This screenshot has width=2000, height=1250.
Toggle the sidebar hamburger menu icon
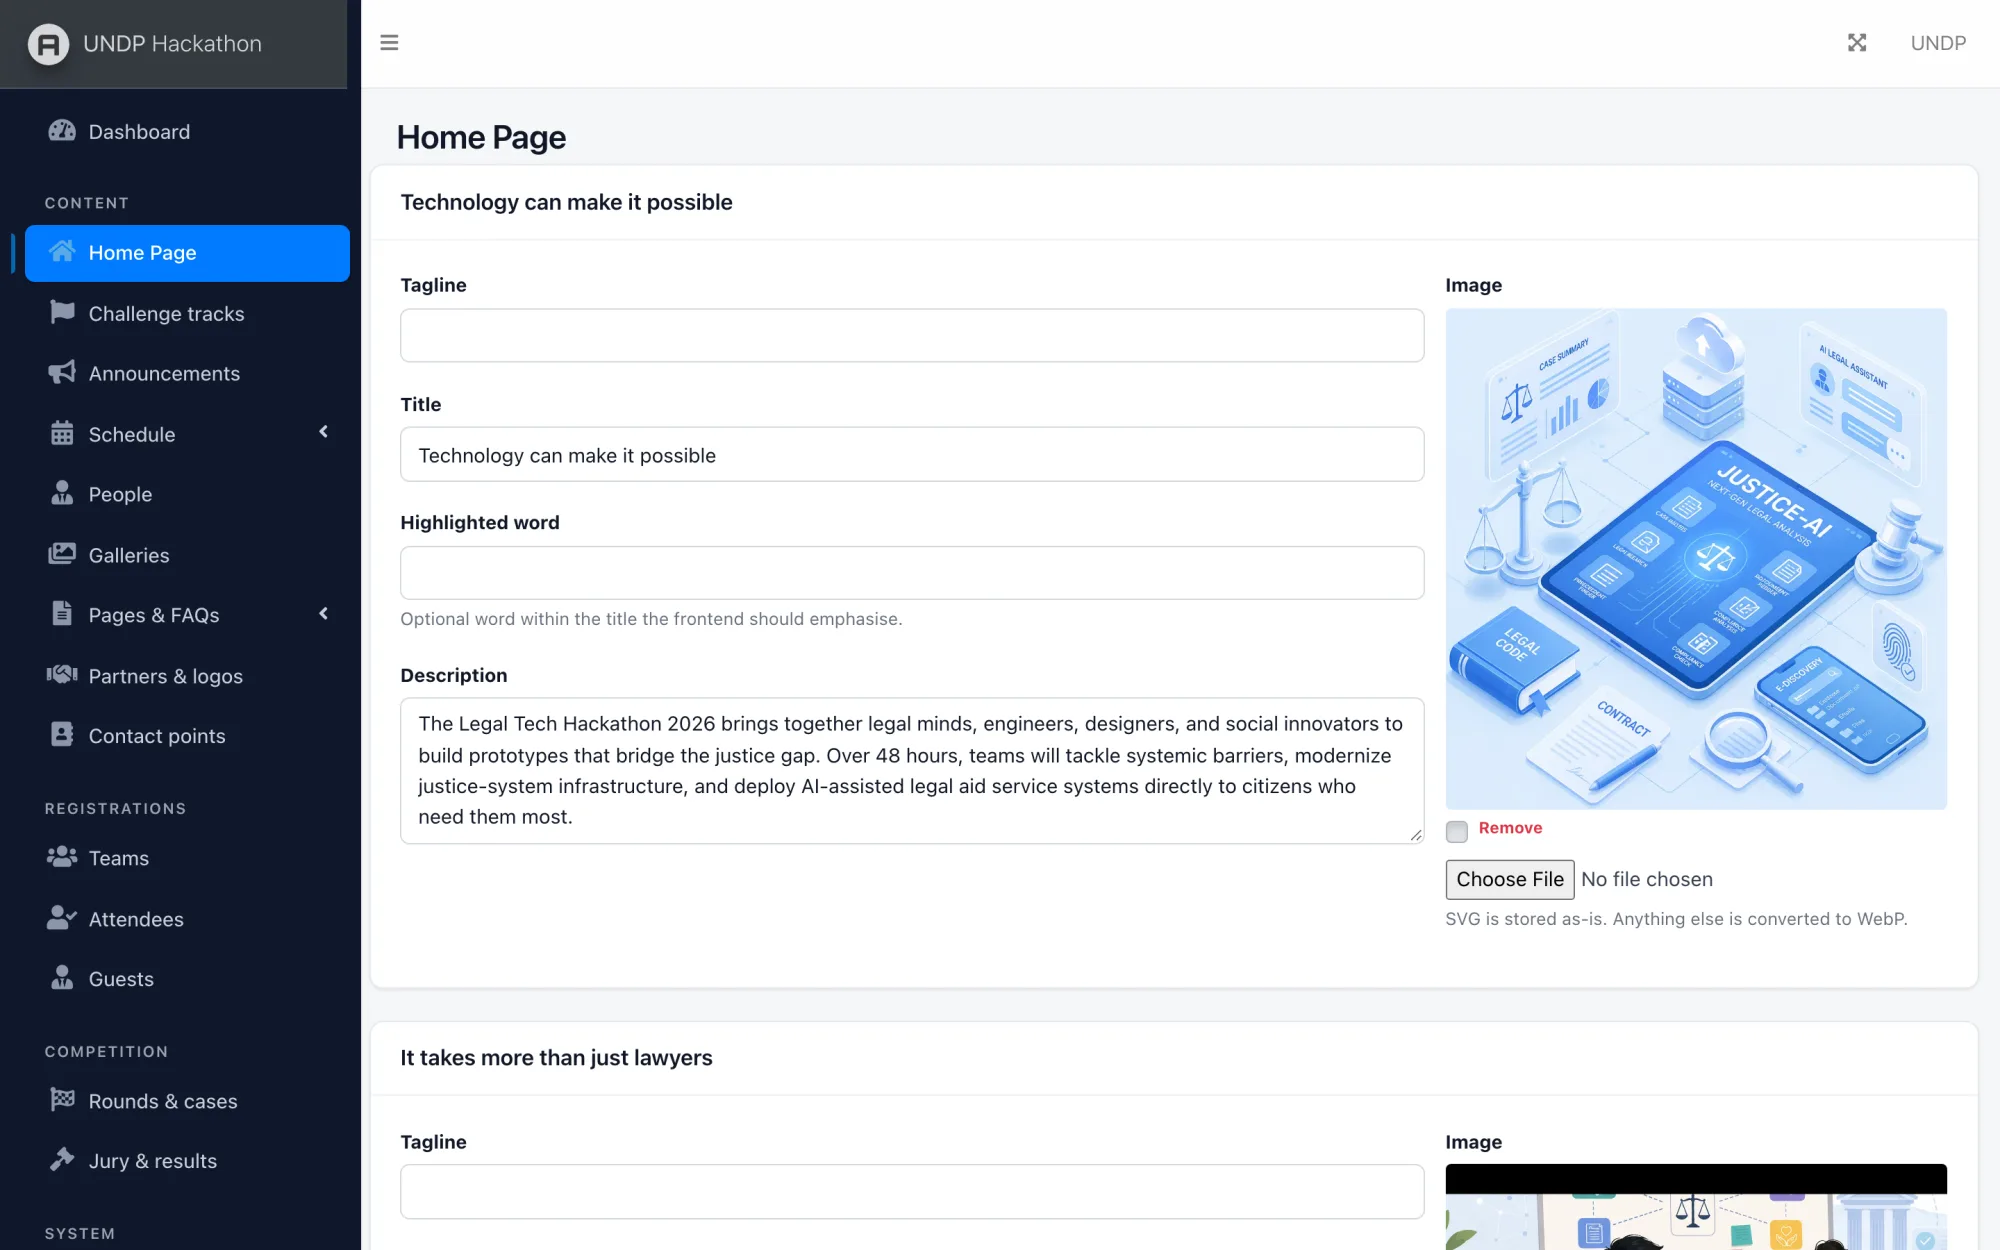coord(389,43)
